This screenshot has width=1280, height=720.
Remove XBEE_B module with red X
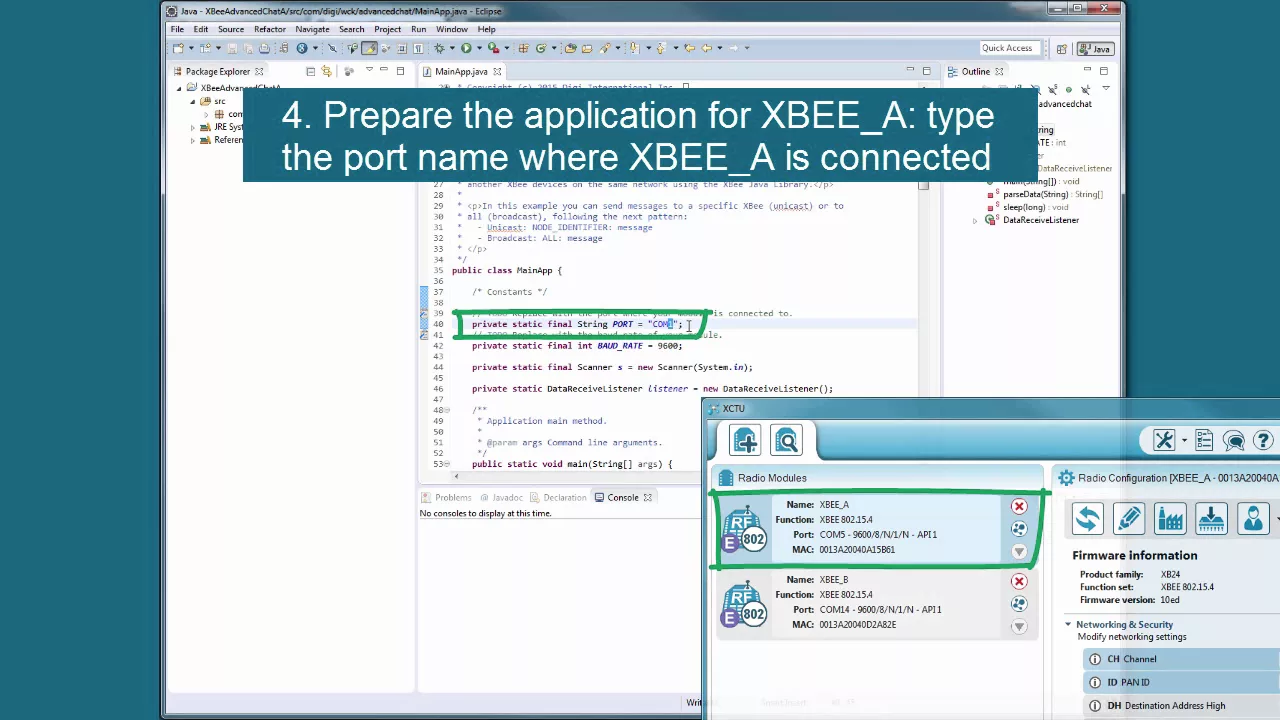point(1019,581)
